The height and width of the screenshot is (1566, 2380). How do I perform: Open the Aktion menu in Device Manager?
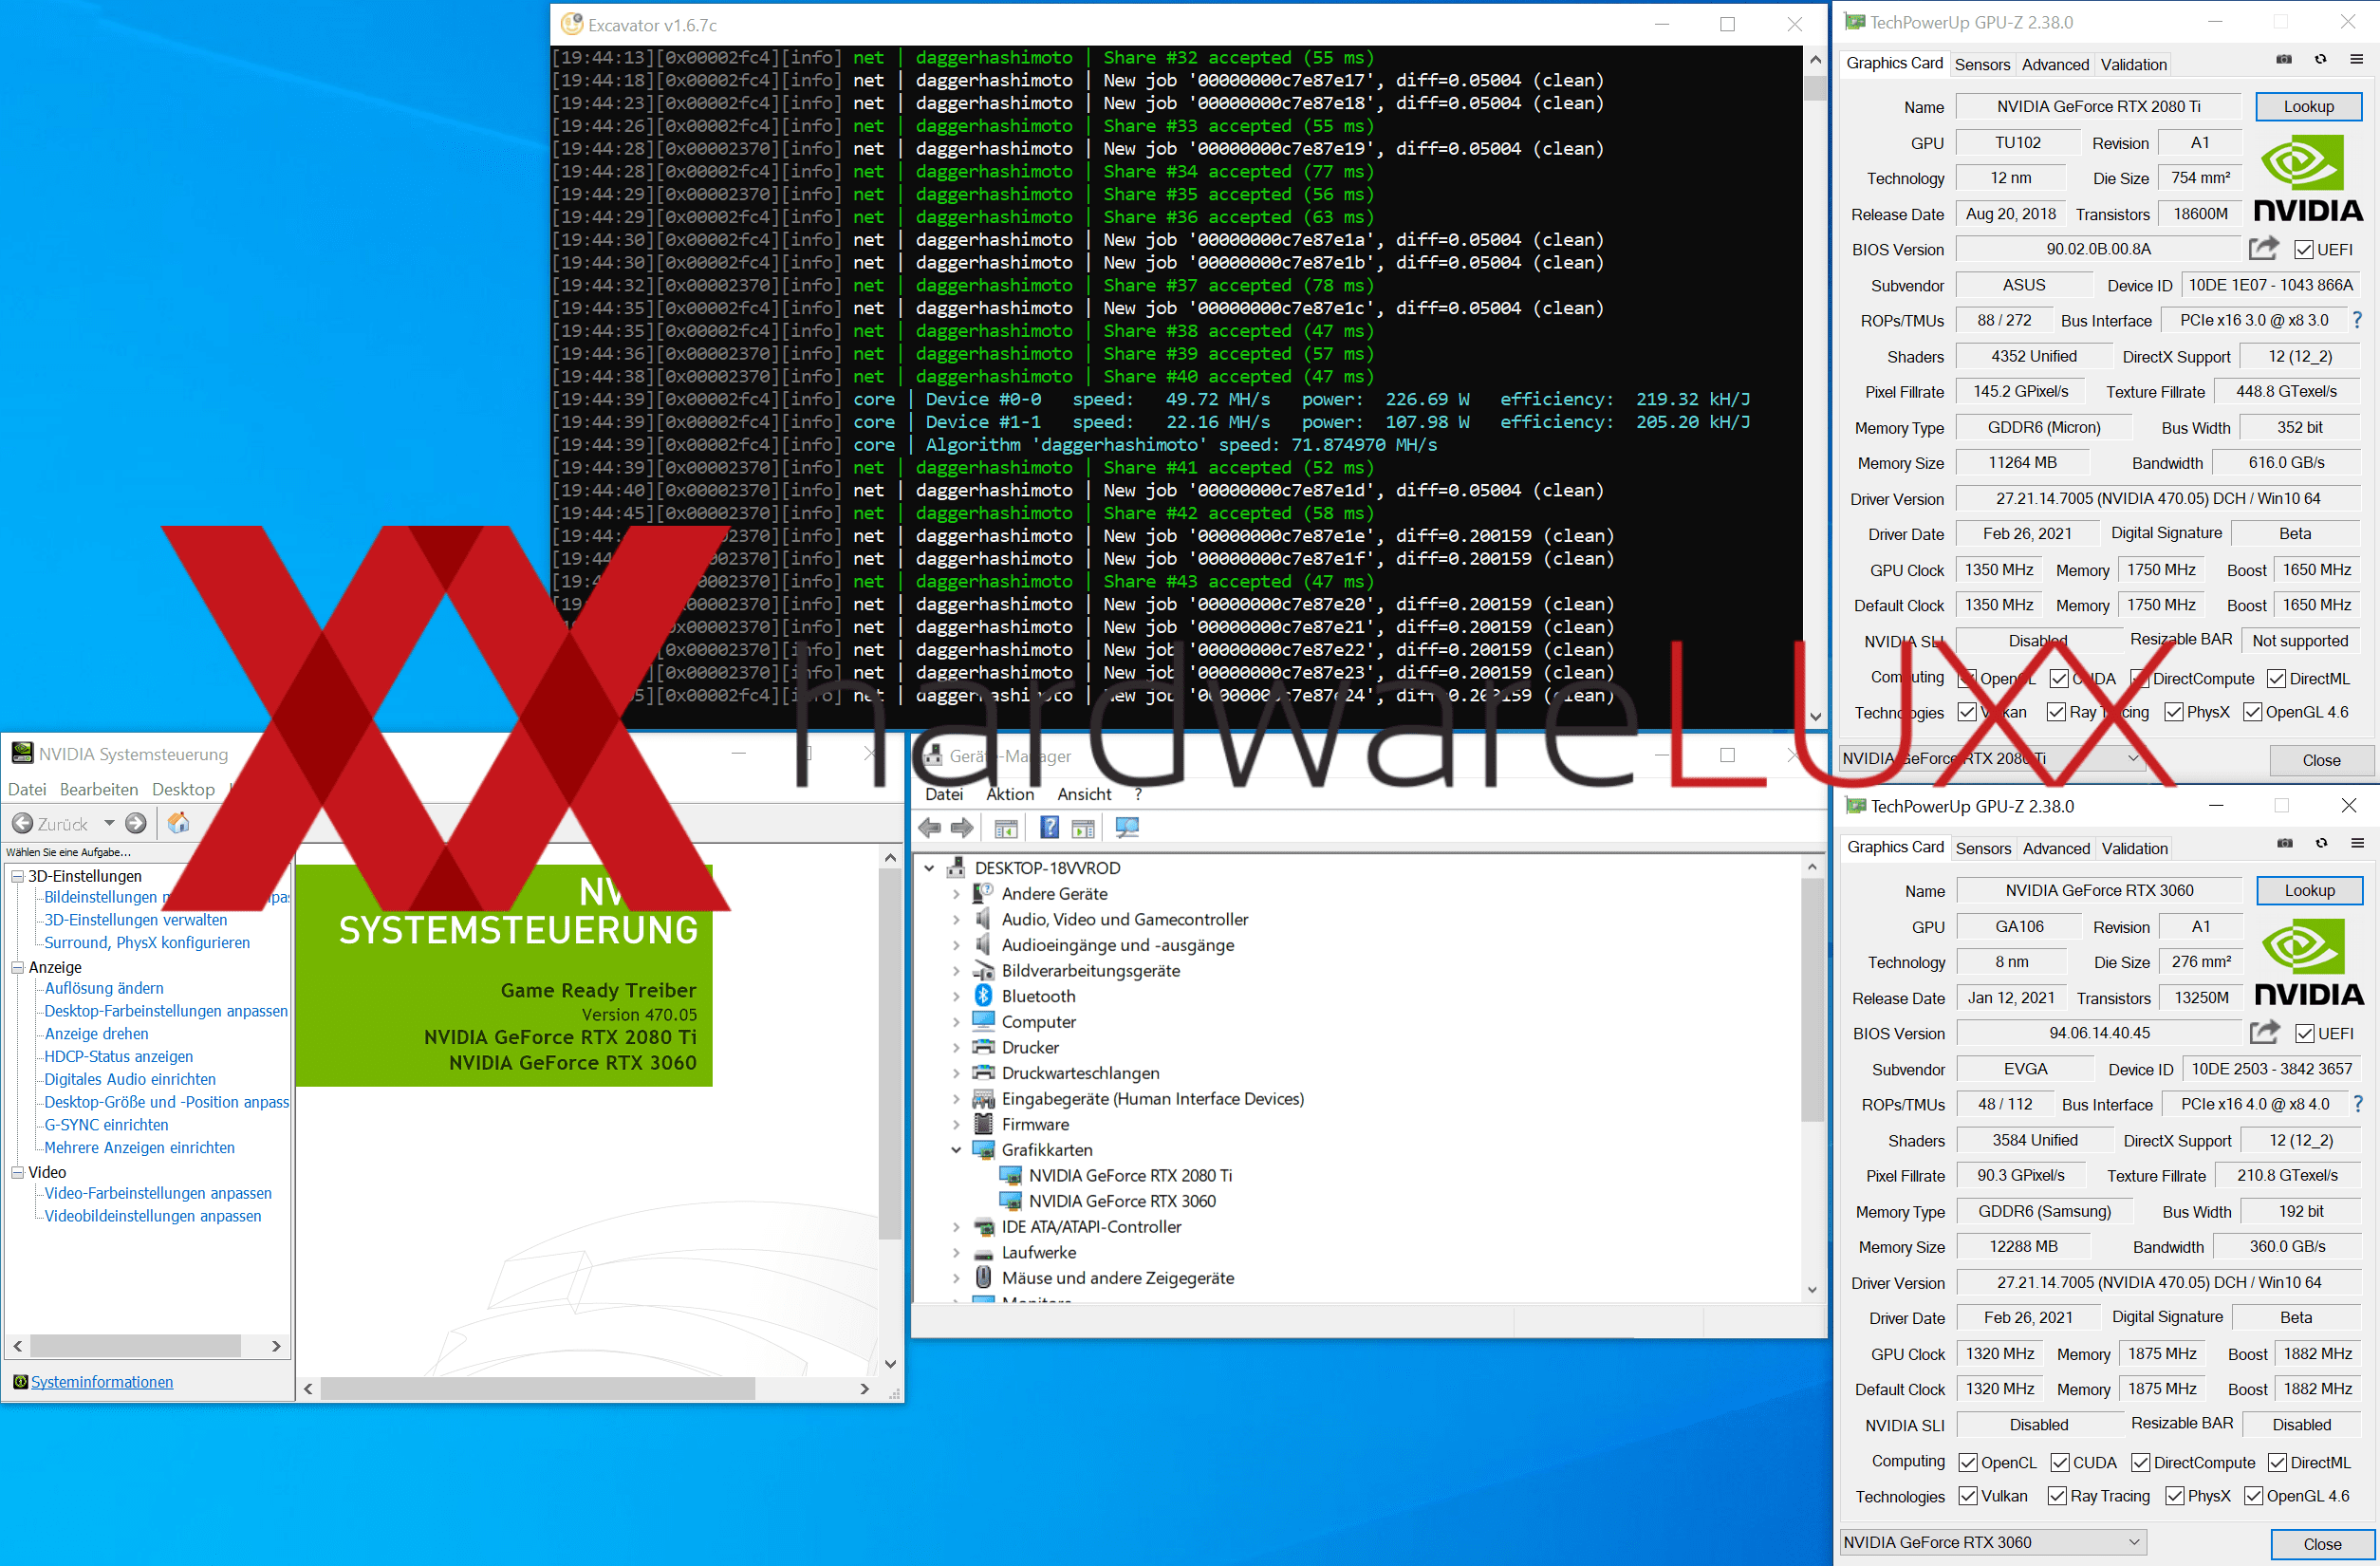pos(1010,794)
